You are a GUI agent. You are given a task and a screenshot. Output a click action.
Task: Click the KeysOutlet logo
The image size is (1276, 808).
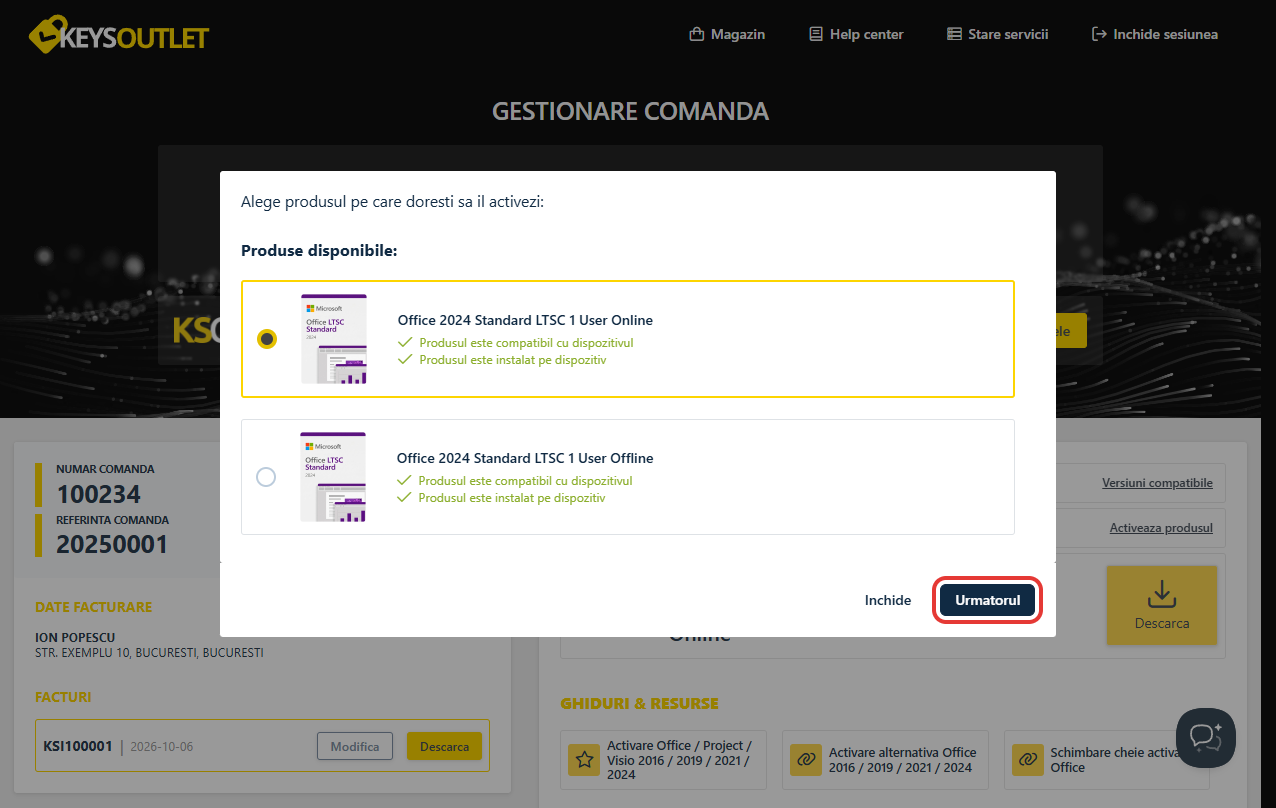(x=119, y=35)
